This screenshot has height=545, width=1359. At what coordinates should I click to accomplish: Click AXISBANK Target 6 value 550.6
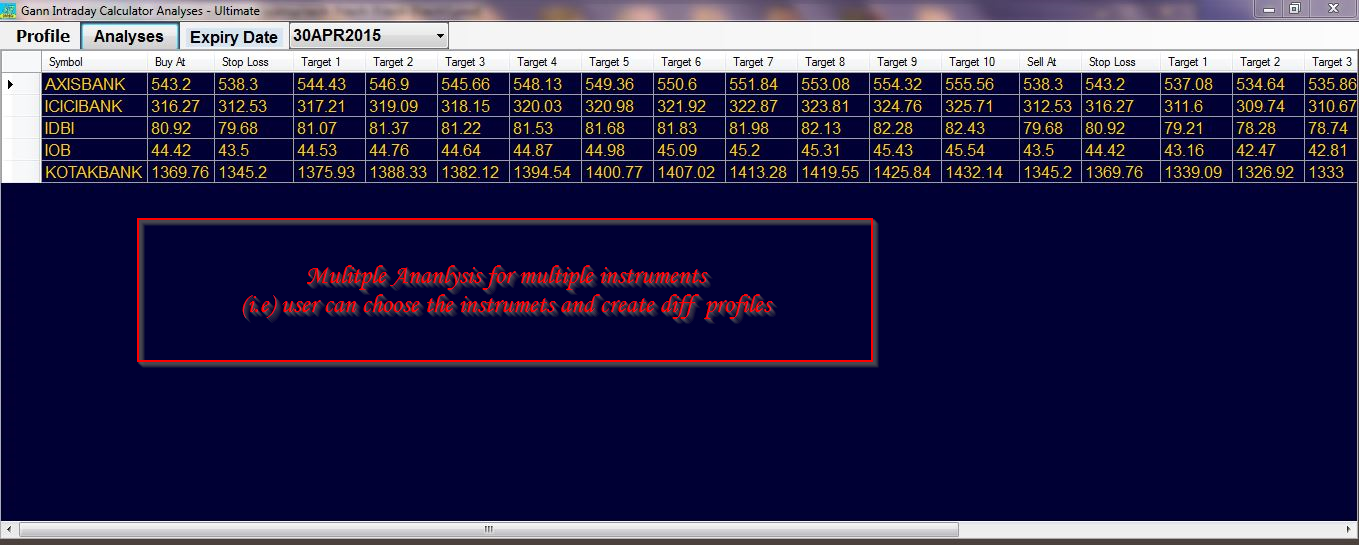pyautogui.click(x=690, y=85)
